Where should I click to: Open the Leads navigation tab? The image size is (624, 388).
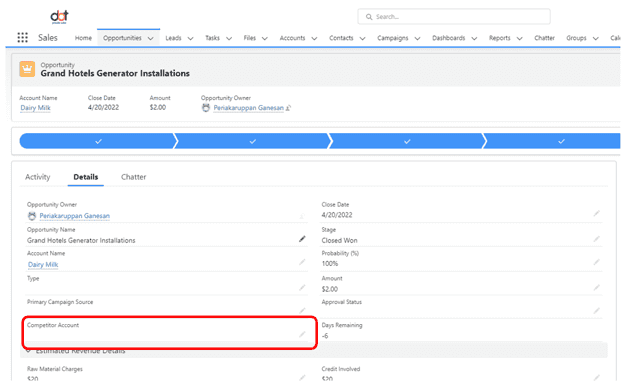coord(173,38)
